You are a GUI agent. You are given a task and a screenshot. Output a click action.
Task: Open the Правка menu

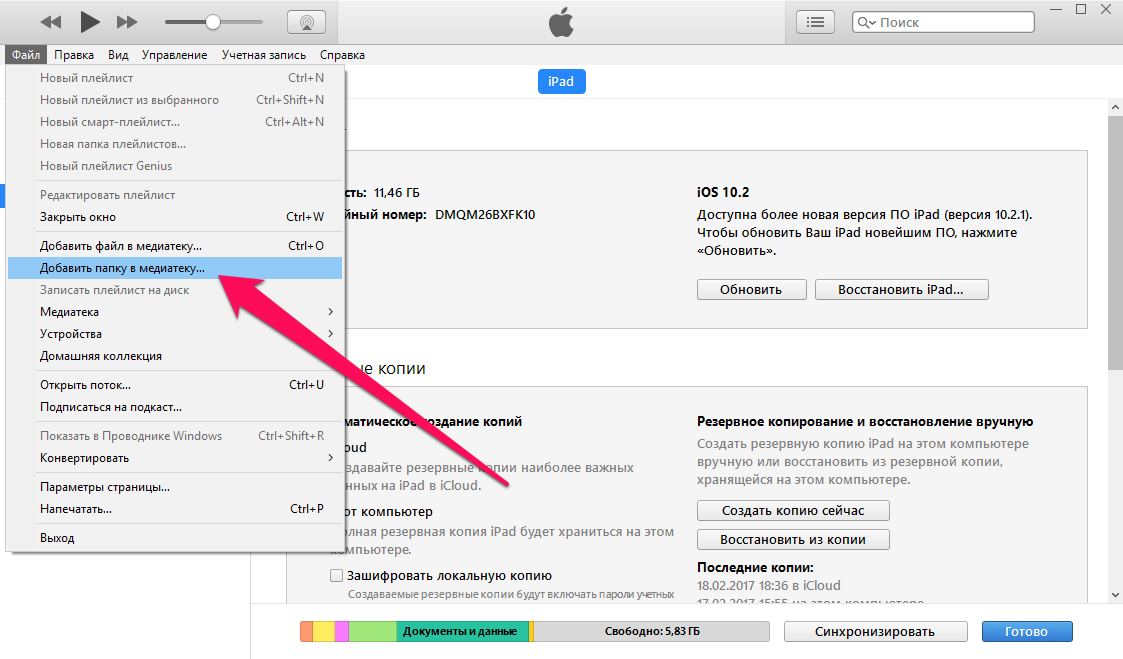tap(74, 55)
